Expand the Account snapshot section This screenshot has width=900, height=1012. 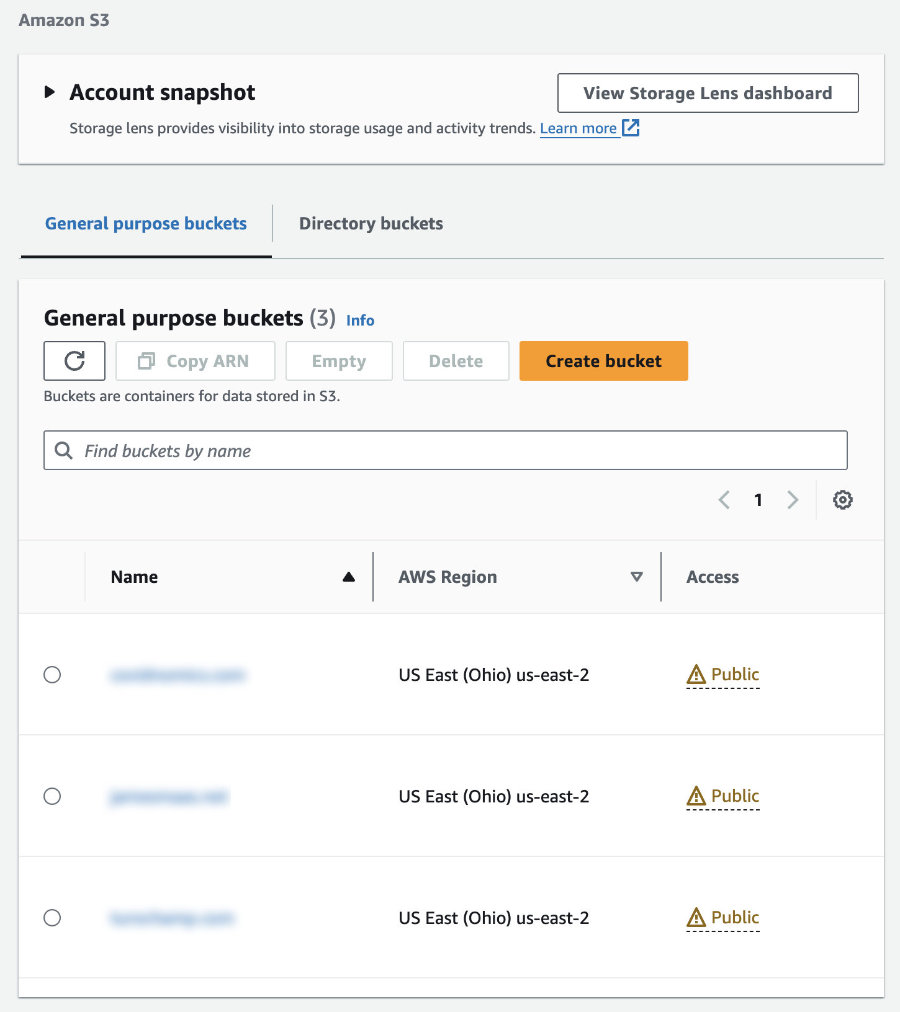point(50,92)
